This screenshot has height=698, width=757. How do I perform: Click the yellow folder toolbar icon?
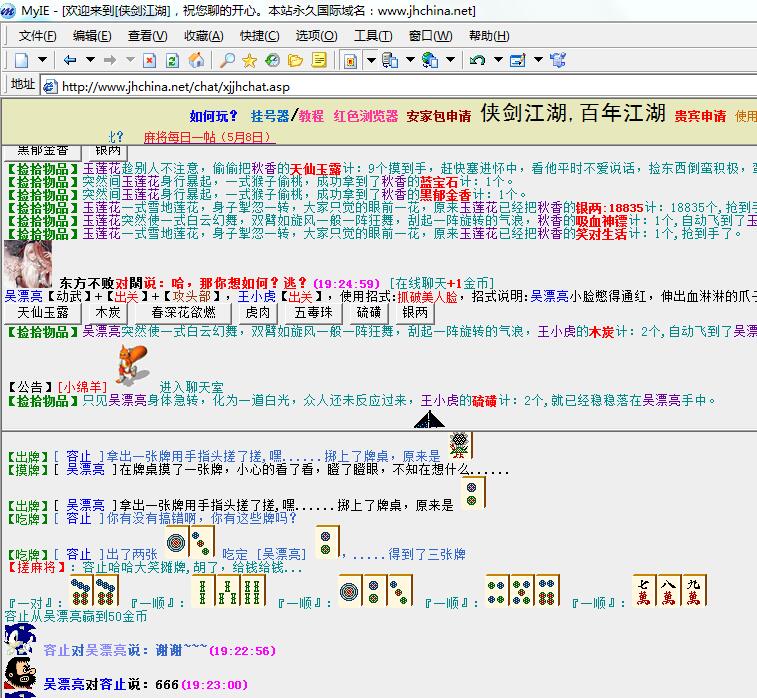click(x=295, y=60)
